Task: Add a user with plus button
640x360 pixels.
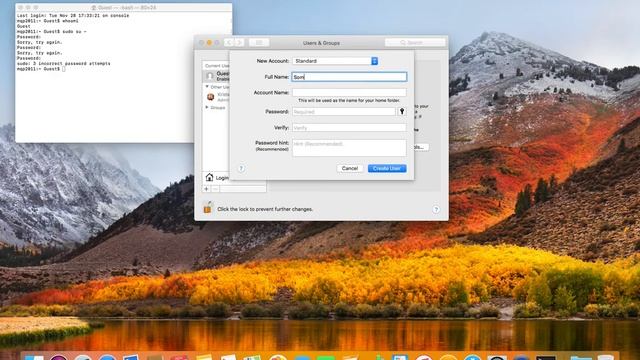Action: click(207, 189)
